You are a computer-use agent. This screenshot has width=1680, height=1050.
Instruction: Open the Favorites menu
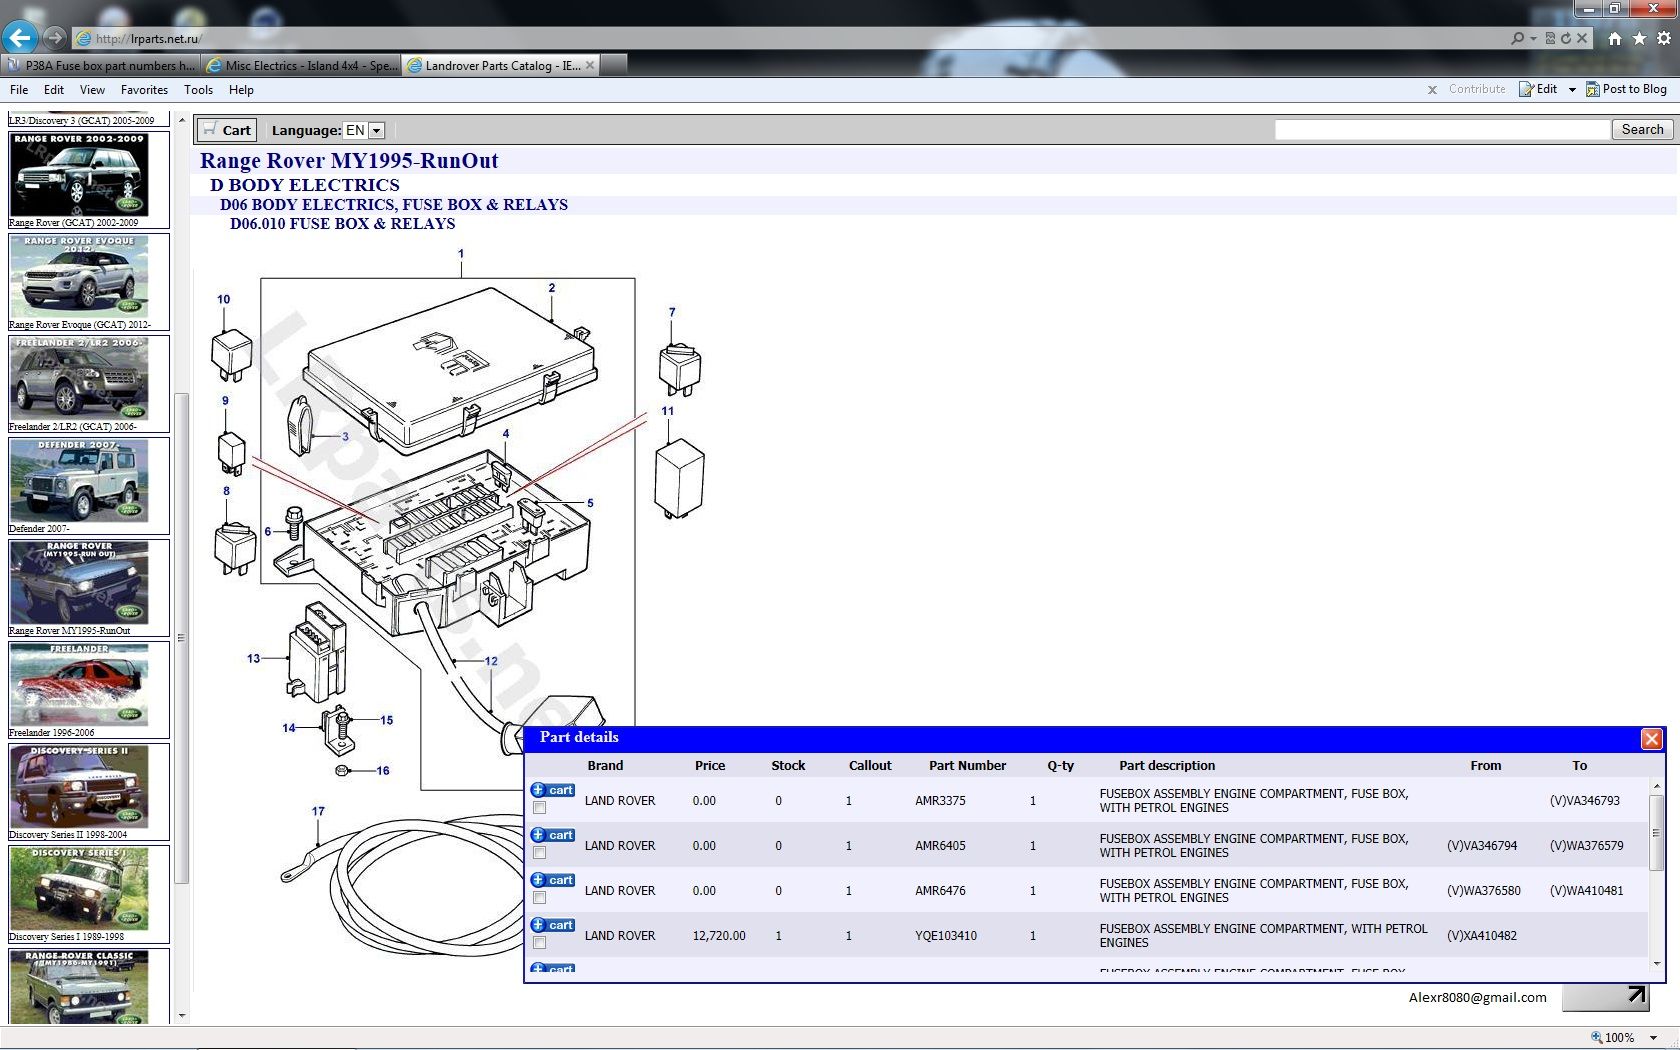click(144, 89)
